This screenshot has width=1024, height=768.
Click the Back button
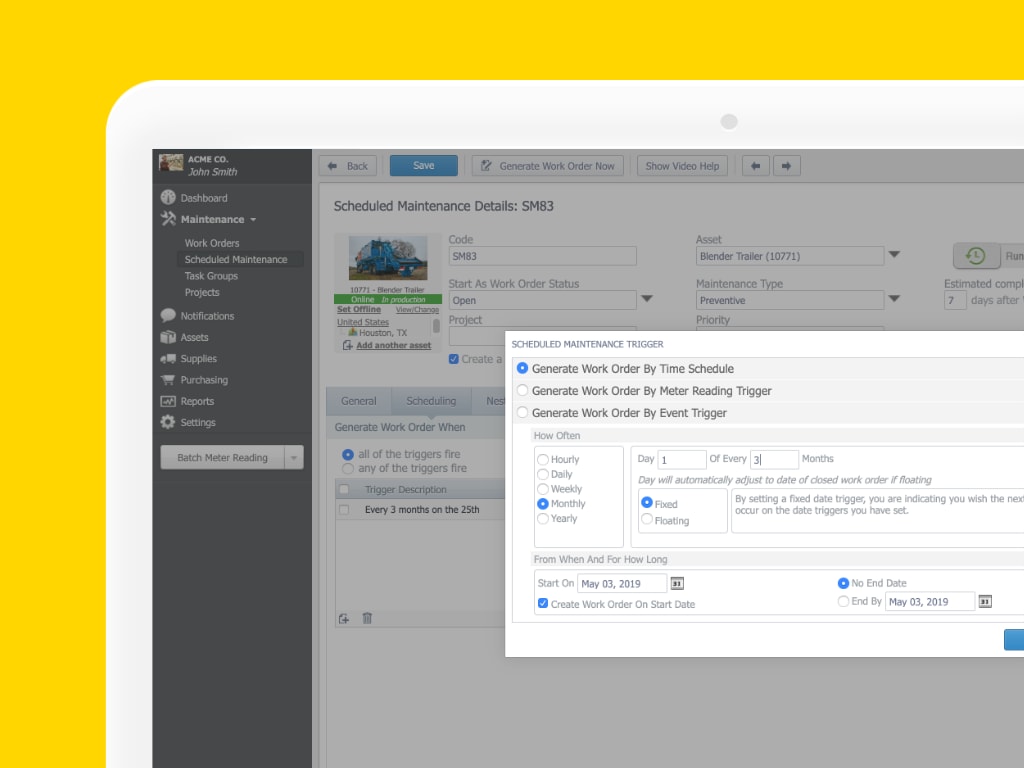point(348,166)
